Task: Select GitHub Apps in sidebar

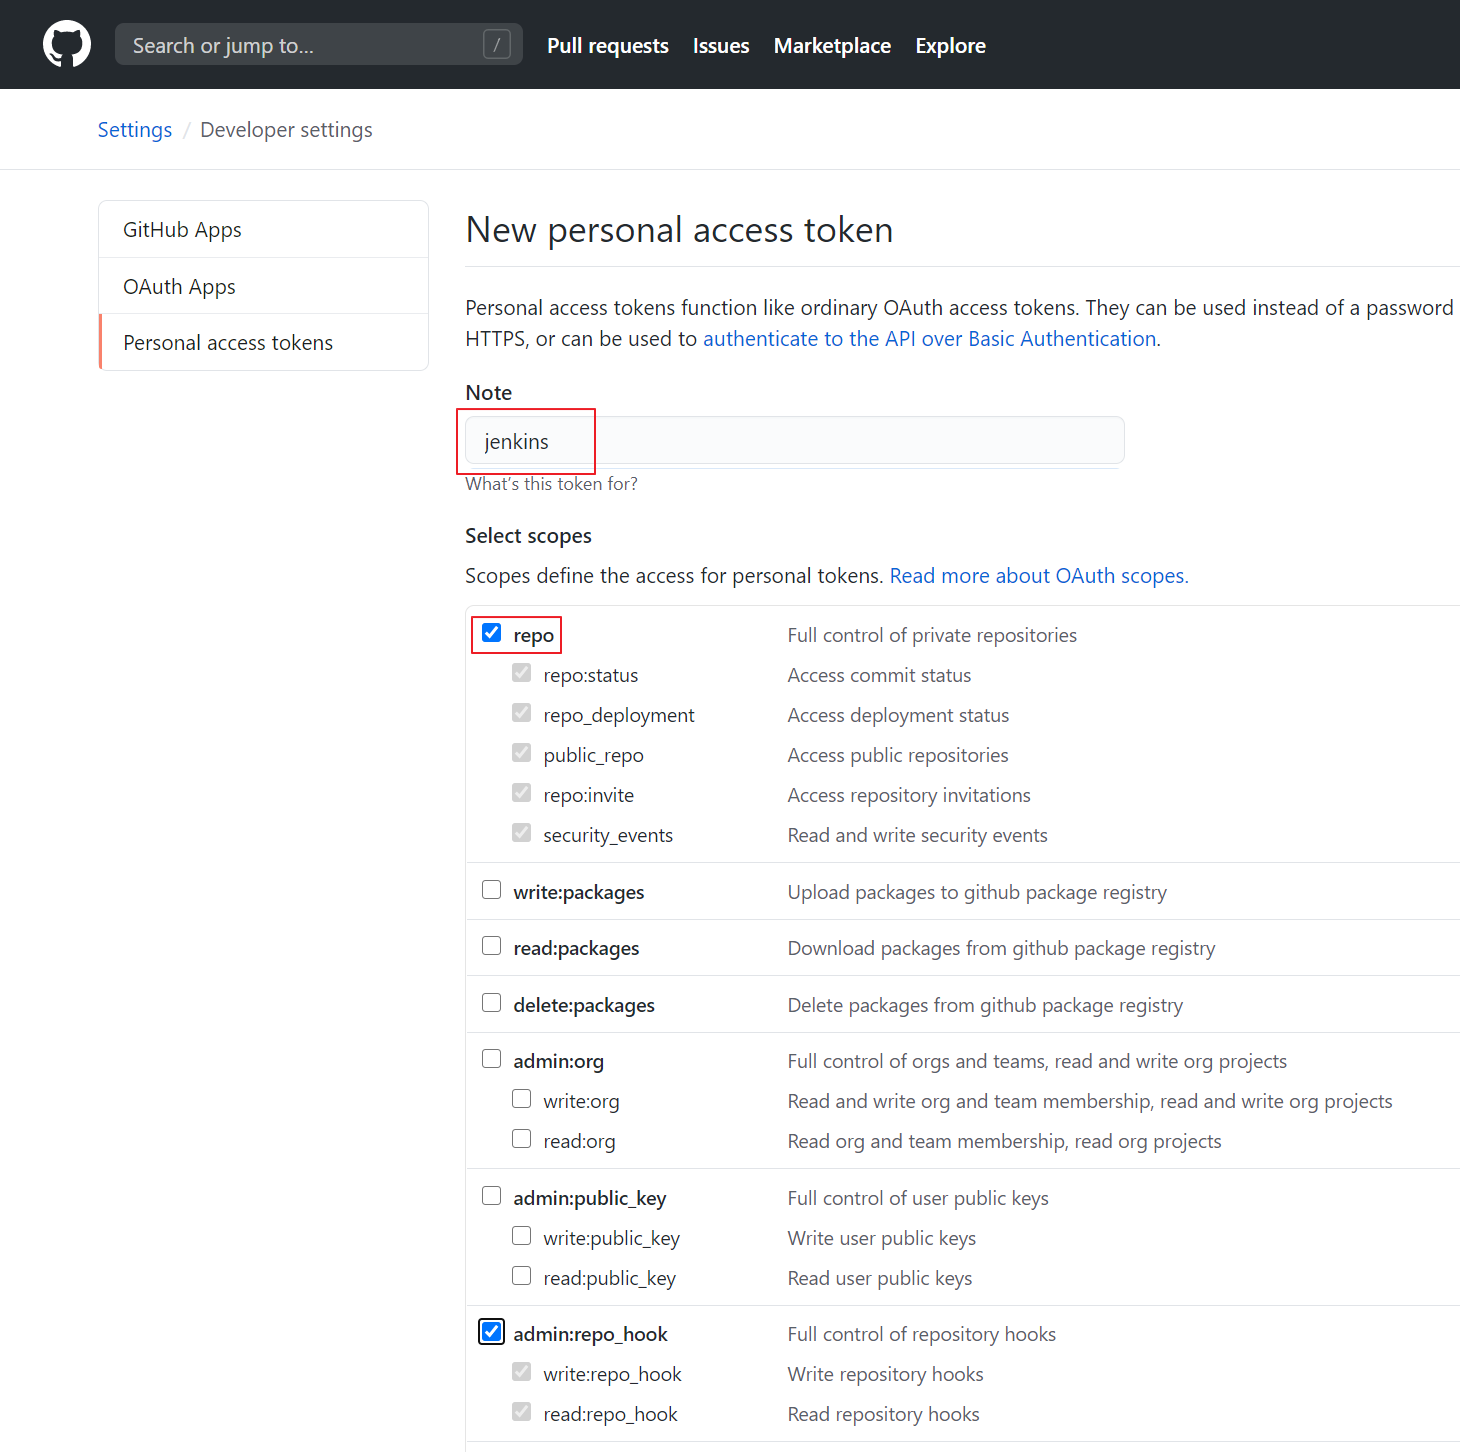Action: coord(264,229)
